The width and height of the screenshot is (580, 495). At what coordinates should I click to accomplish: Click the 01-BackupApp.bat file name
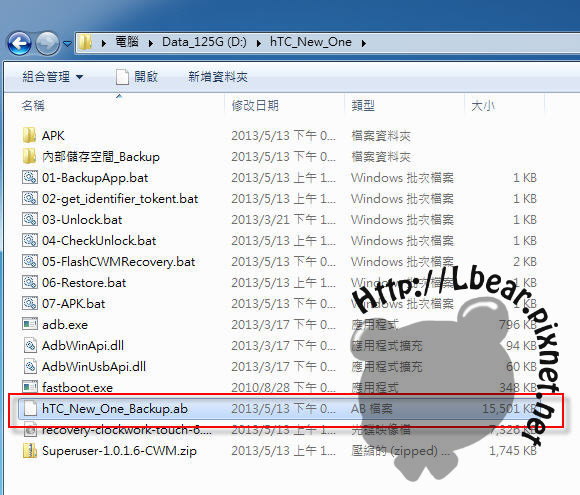coord(95,178)
